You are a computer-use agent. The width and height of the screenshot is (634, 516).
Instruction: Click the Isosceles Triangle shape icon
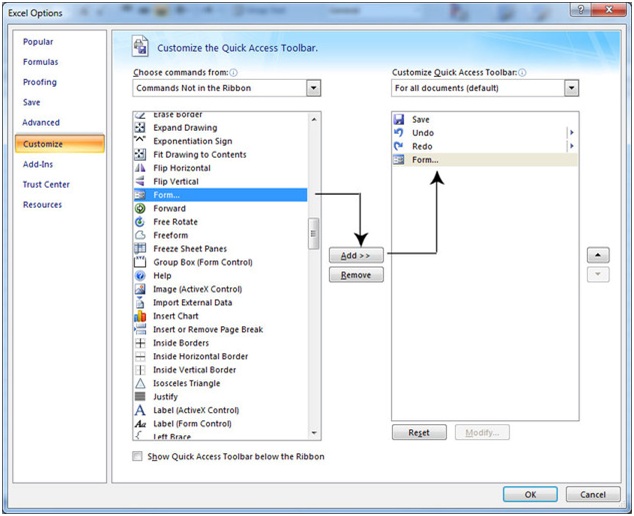point(140,383)
